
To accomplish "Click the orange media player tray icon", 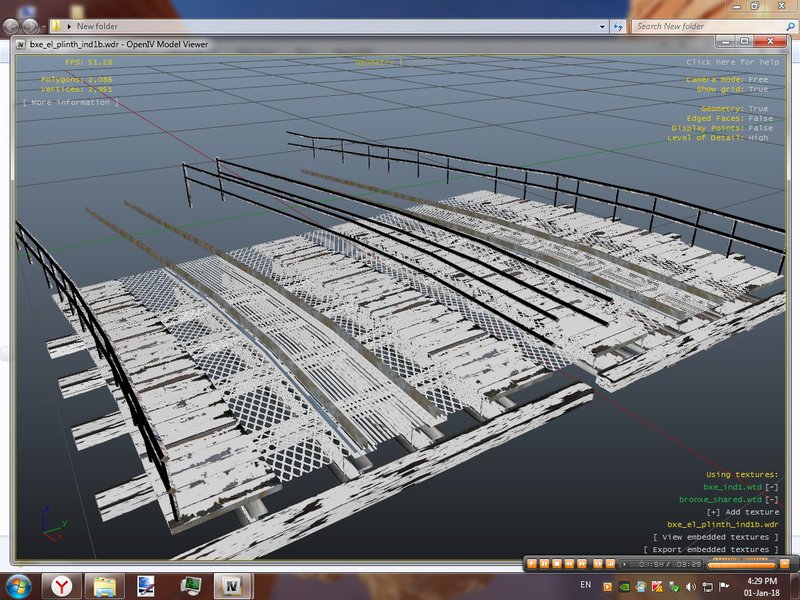I will point(607,587).
